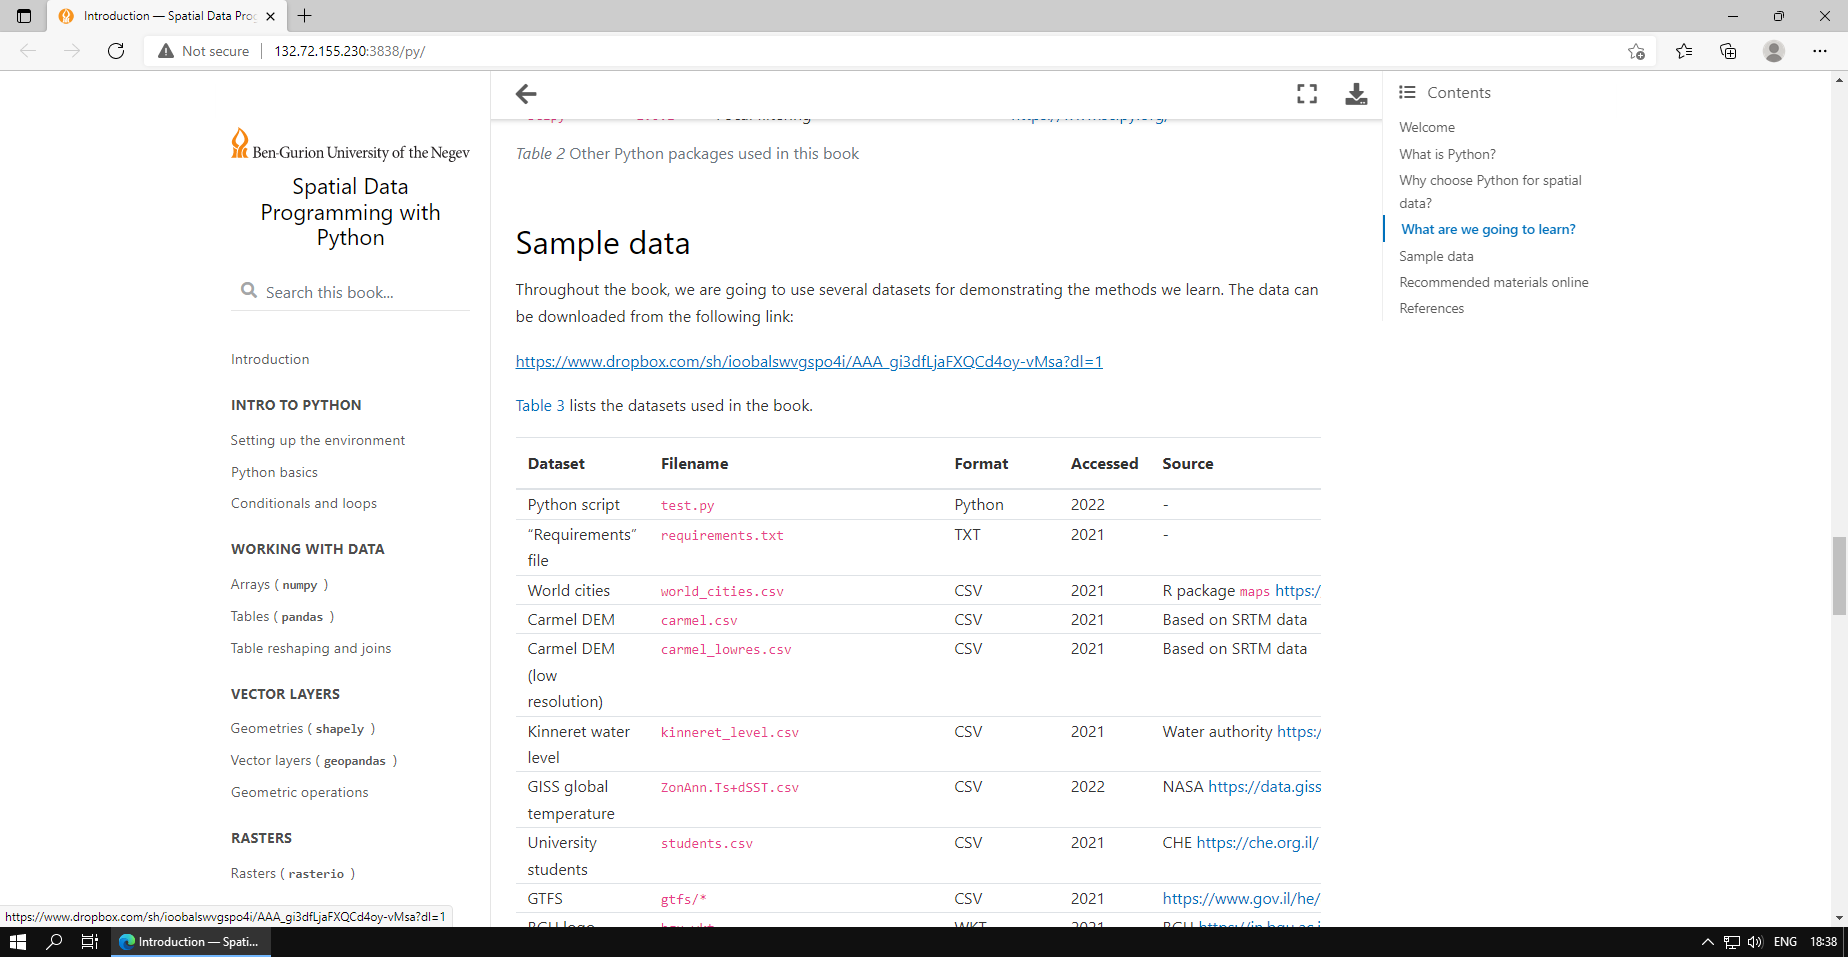This screenshot has height=957, width=1848.
Task: Show hidden system tray icons
Action: 1708,942
